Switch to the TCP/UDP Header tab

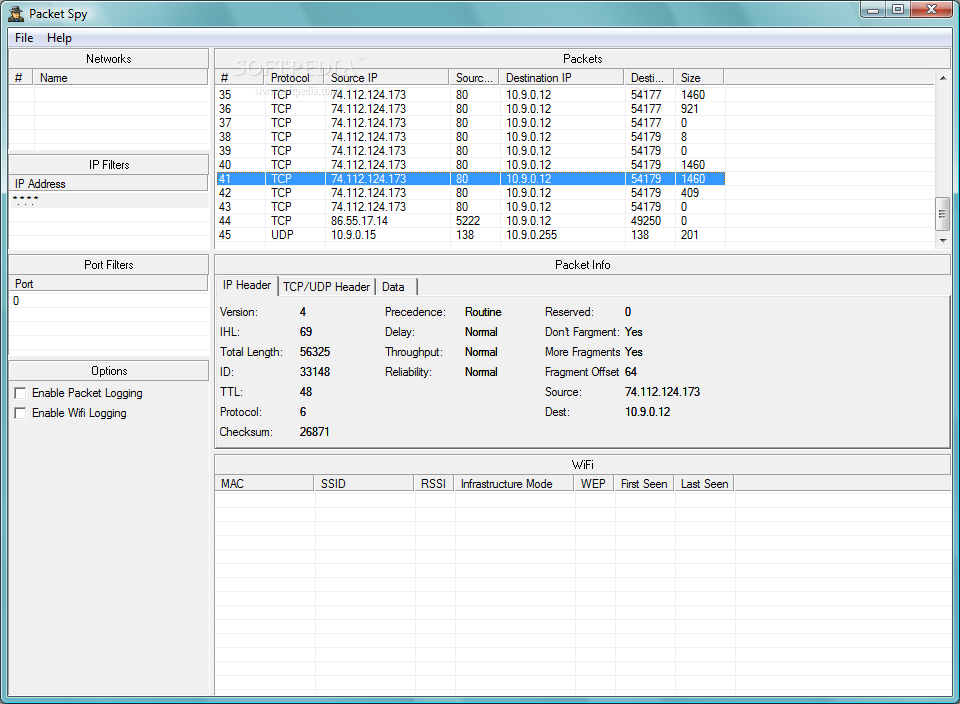[326, 286]
